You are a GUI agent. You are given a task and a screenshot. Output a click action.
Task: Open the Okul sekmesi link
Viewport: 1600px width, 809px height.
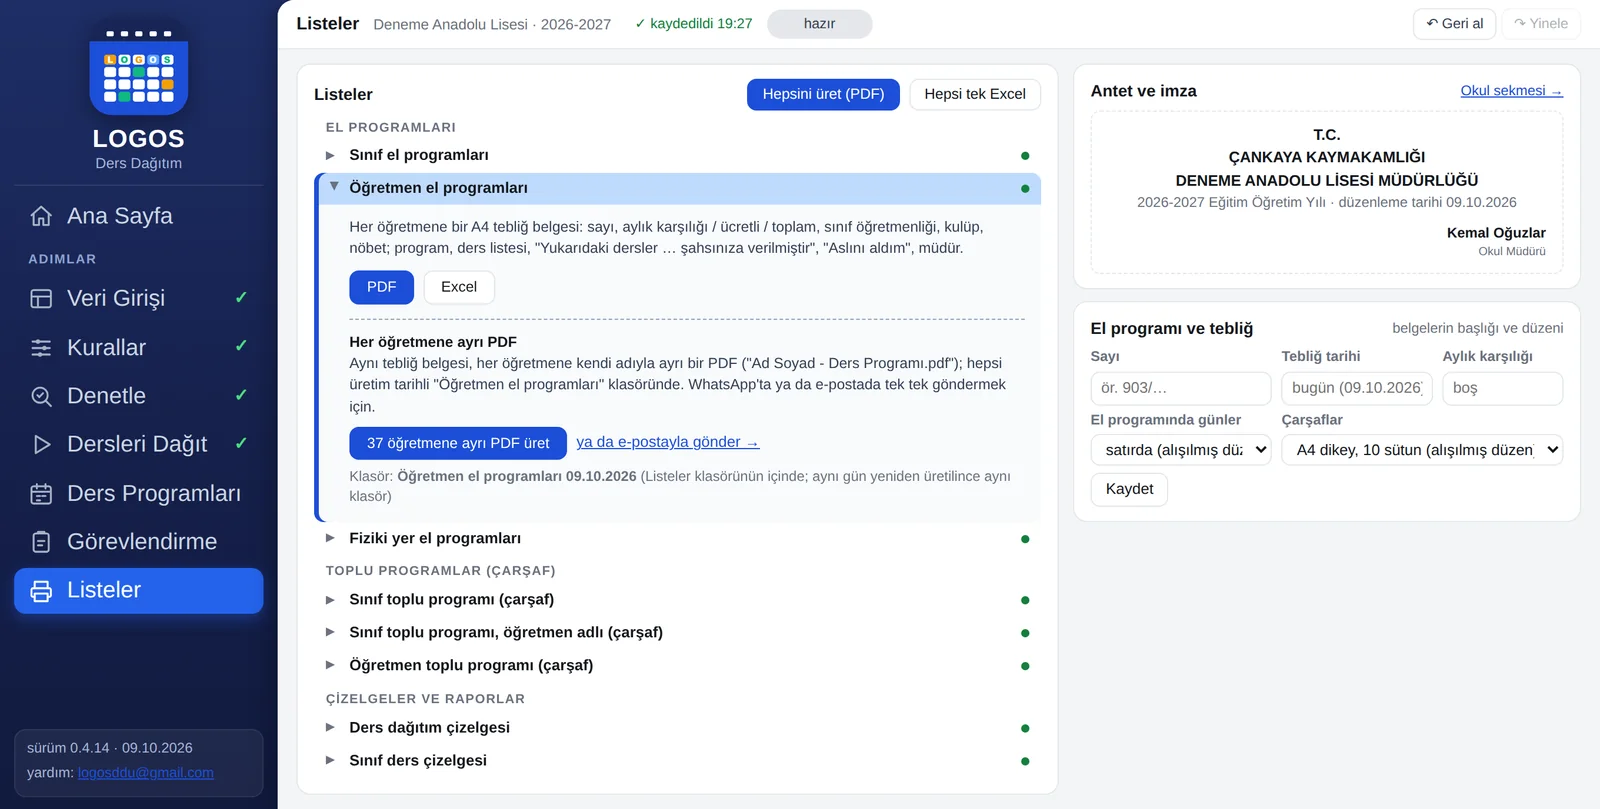(x=1511, y=91)
